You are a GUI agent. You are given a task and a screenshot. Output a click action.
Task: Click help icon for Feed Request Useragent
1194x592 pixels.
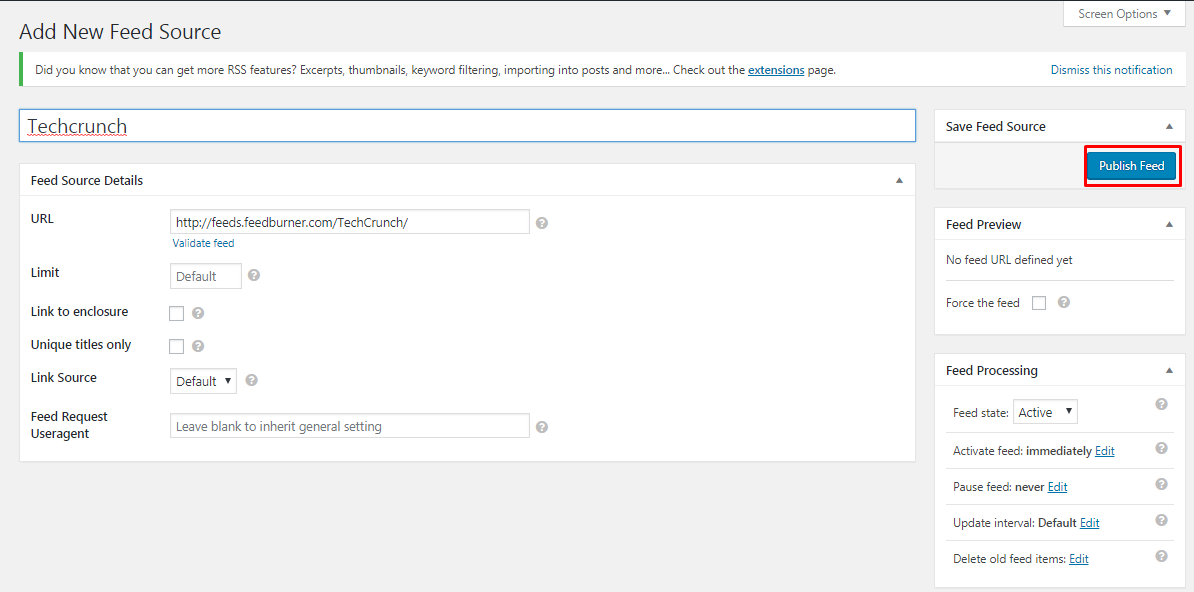[x=542, y=427]
